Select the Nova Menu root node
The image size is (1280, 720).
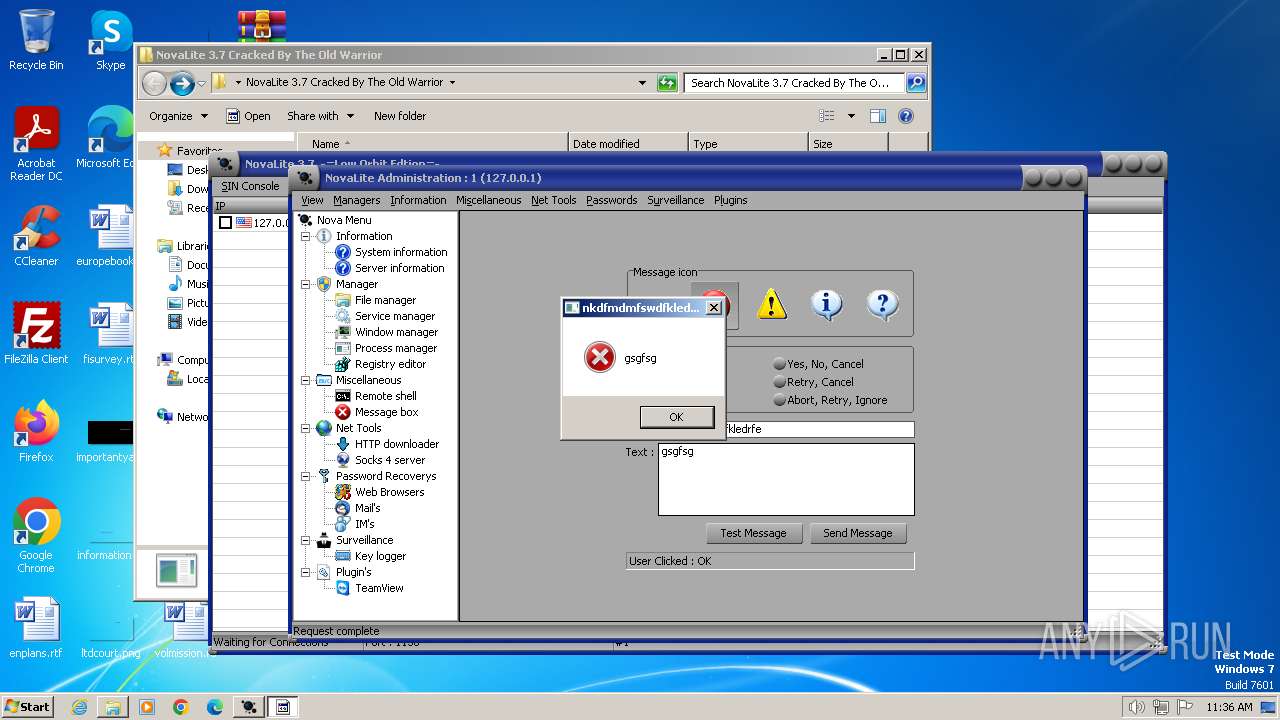pos(344,220)
